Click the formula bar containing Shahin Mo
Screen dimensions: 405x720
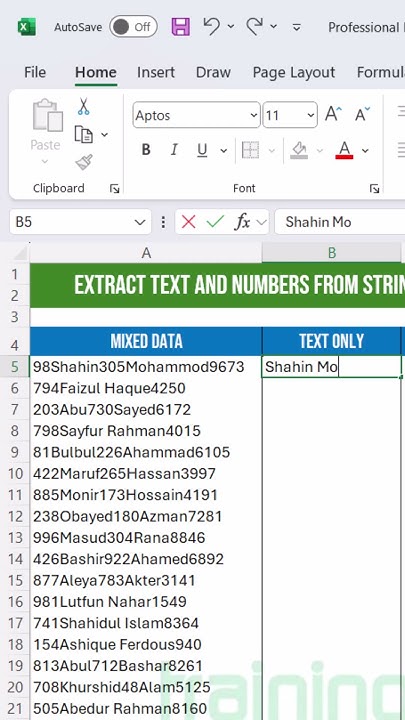[x=340, y=222]
